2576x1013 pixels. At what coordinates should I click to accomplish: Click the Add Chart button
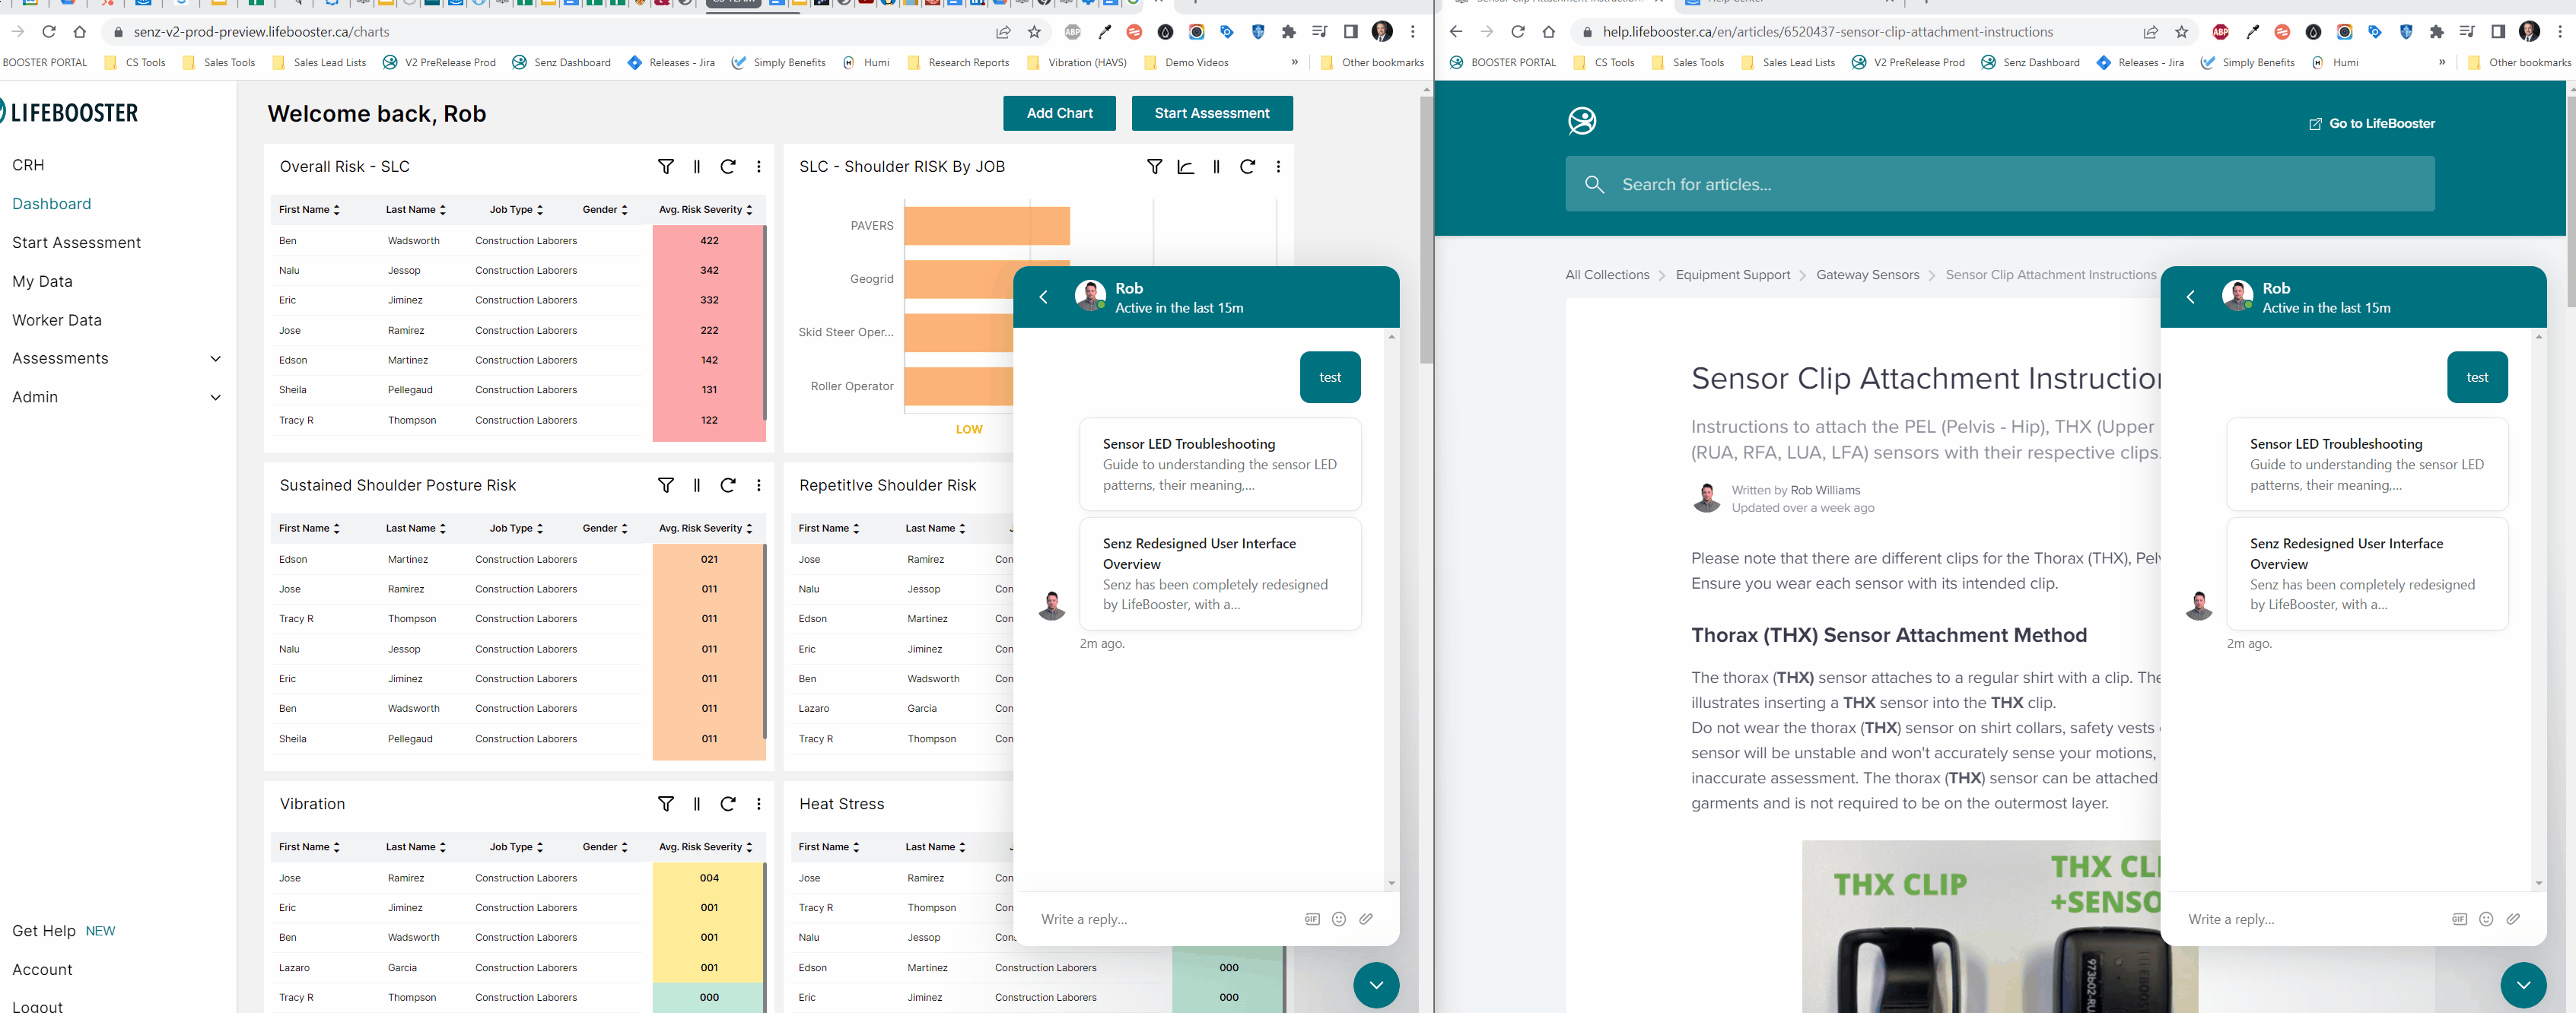click(1060, 113)
